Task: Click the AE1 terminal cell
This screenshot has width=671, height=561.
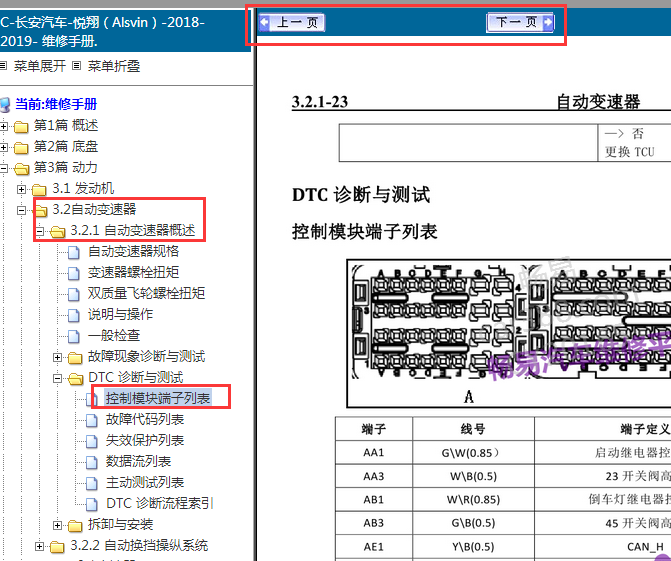Action: 374,547
